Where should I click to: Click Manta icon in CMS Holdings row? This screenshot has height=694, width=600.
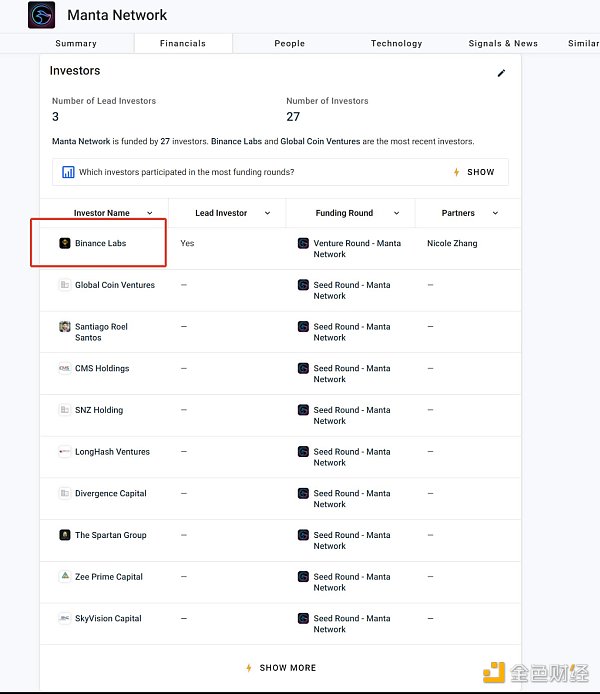click(303, 368)
